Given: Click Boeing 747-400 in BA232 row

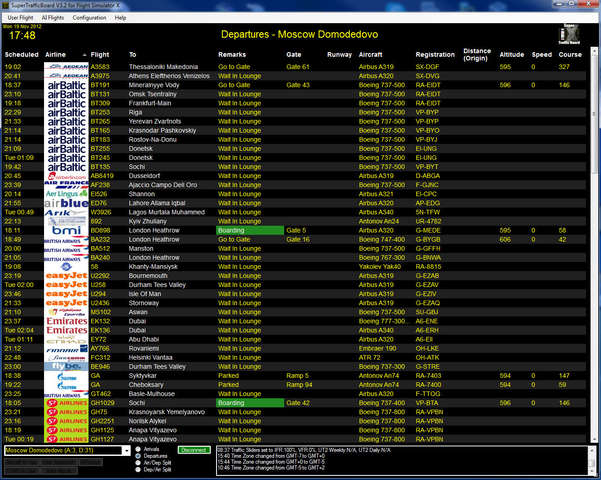Looking at the screenshot, I should click(x=382, y=240).
